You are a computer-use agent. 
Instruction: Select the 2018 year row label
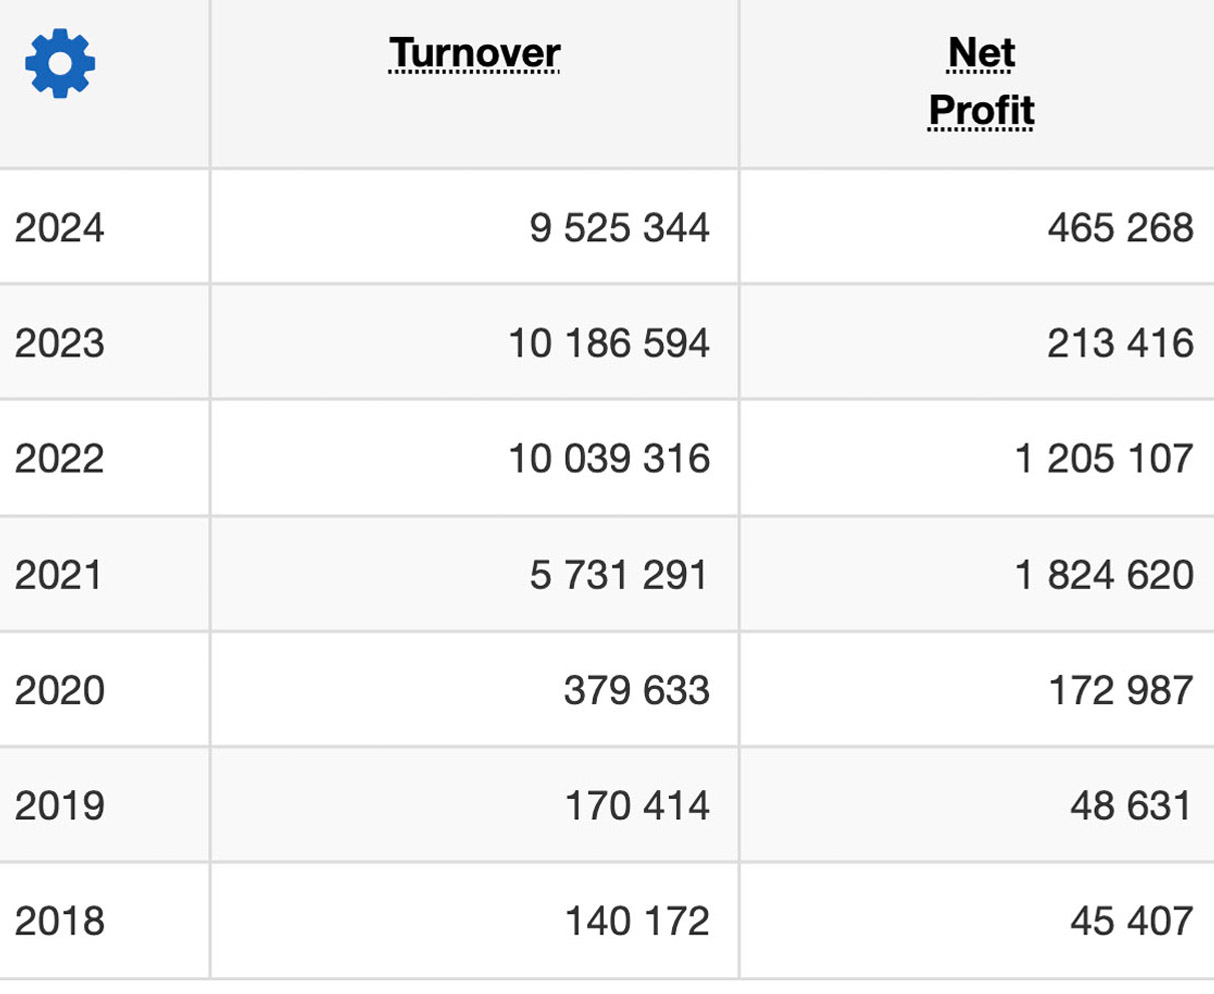59,921
